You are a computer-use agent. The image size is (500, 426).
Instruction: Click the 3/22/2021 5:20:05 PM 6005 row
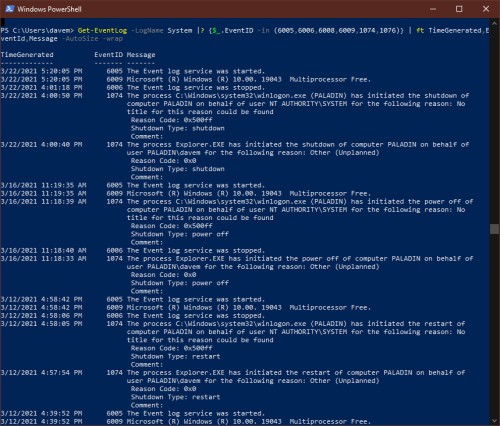click(x=133, y=71)
